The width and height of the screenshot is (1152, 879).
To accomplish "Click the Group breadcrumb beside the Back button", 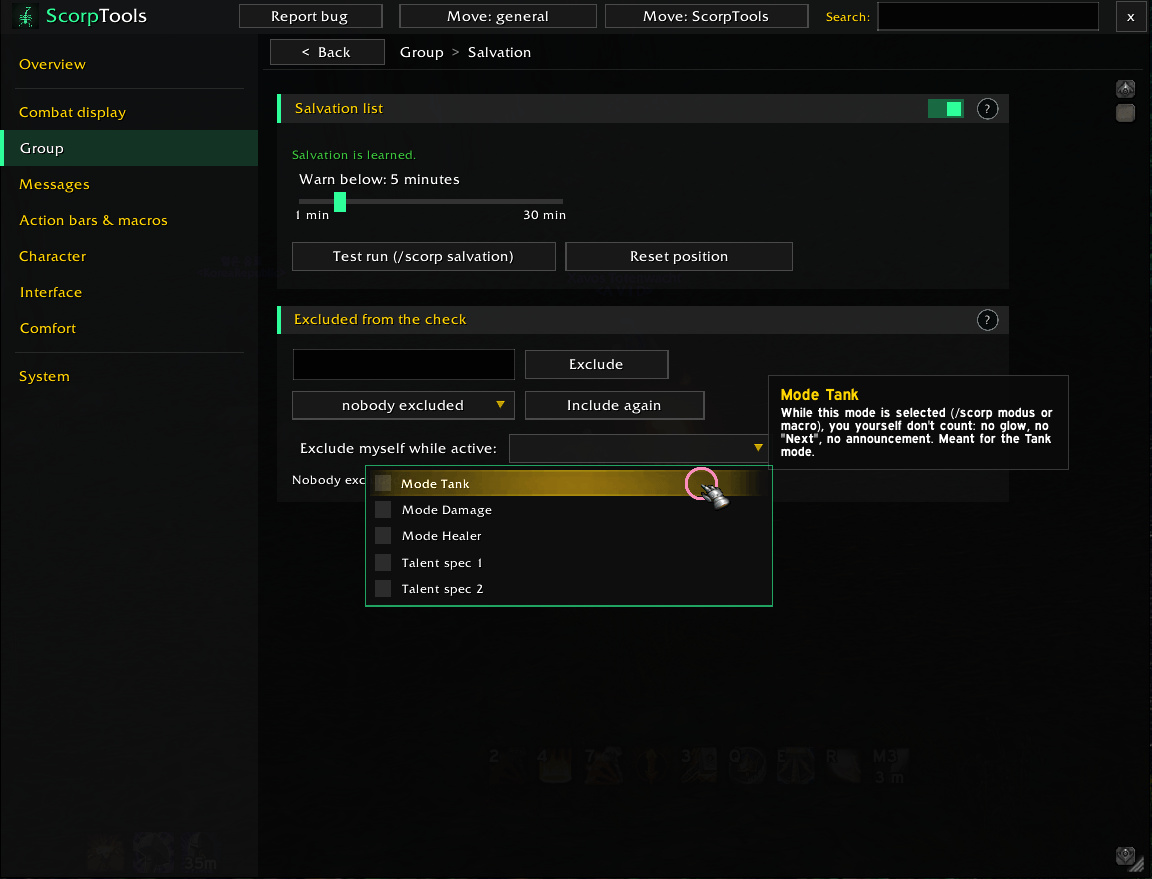I will coord(422,52).
